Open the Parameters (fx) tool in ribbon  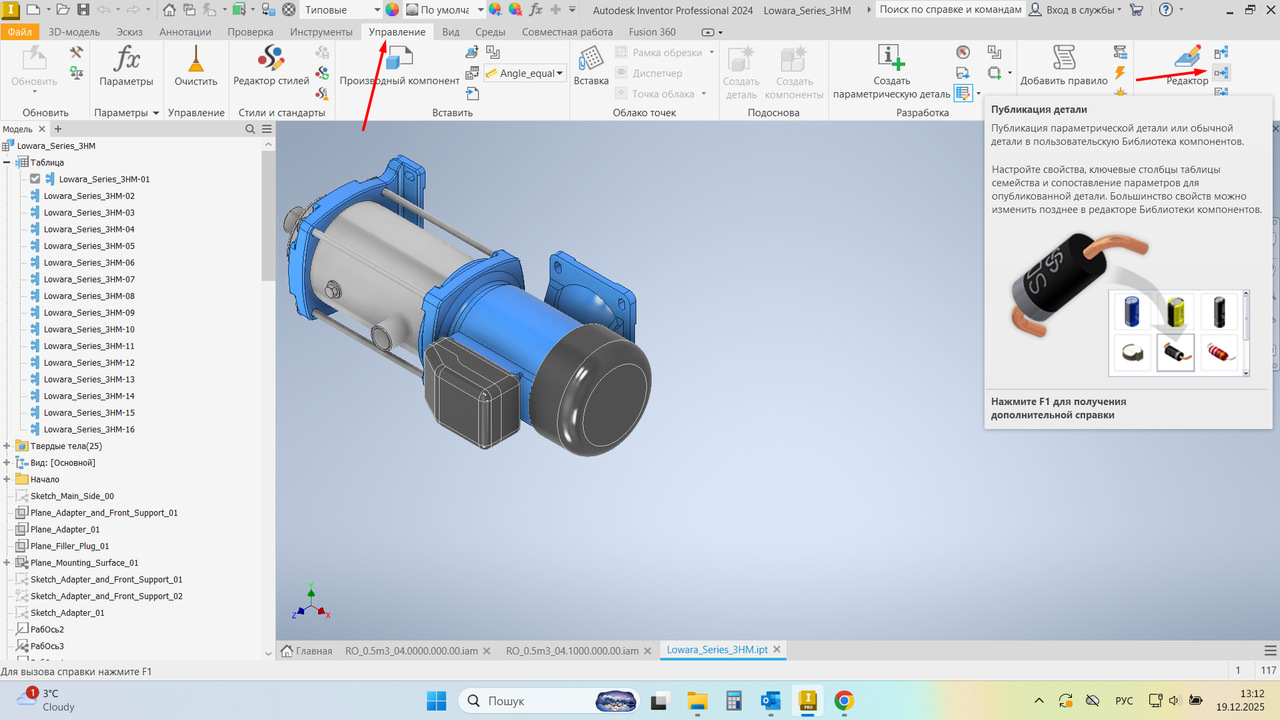[126, 65]
